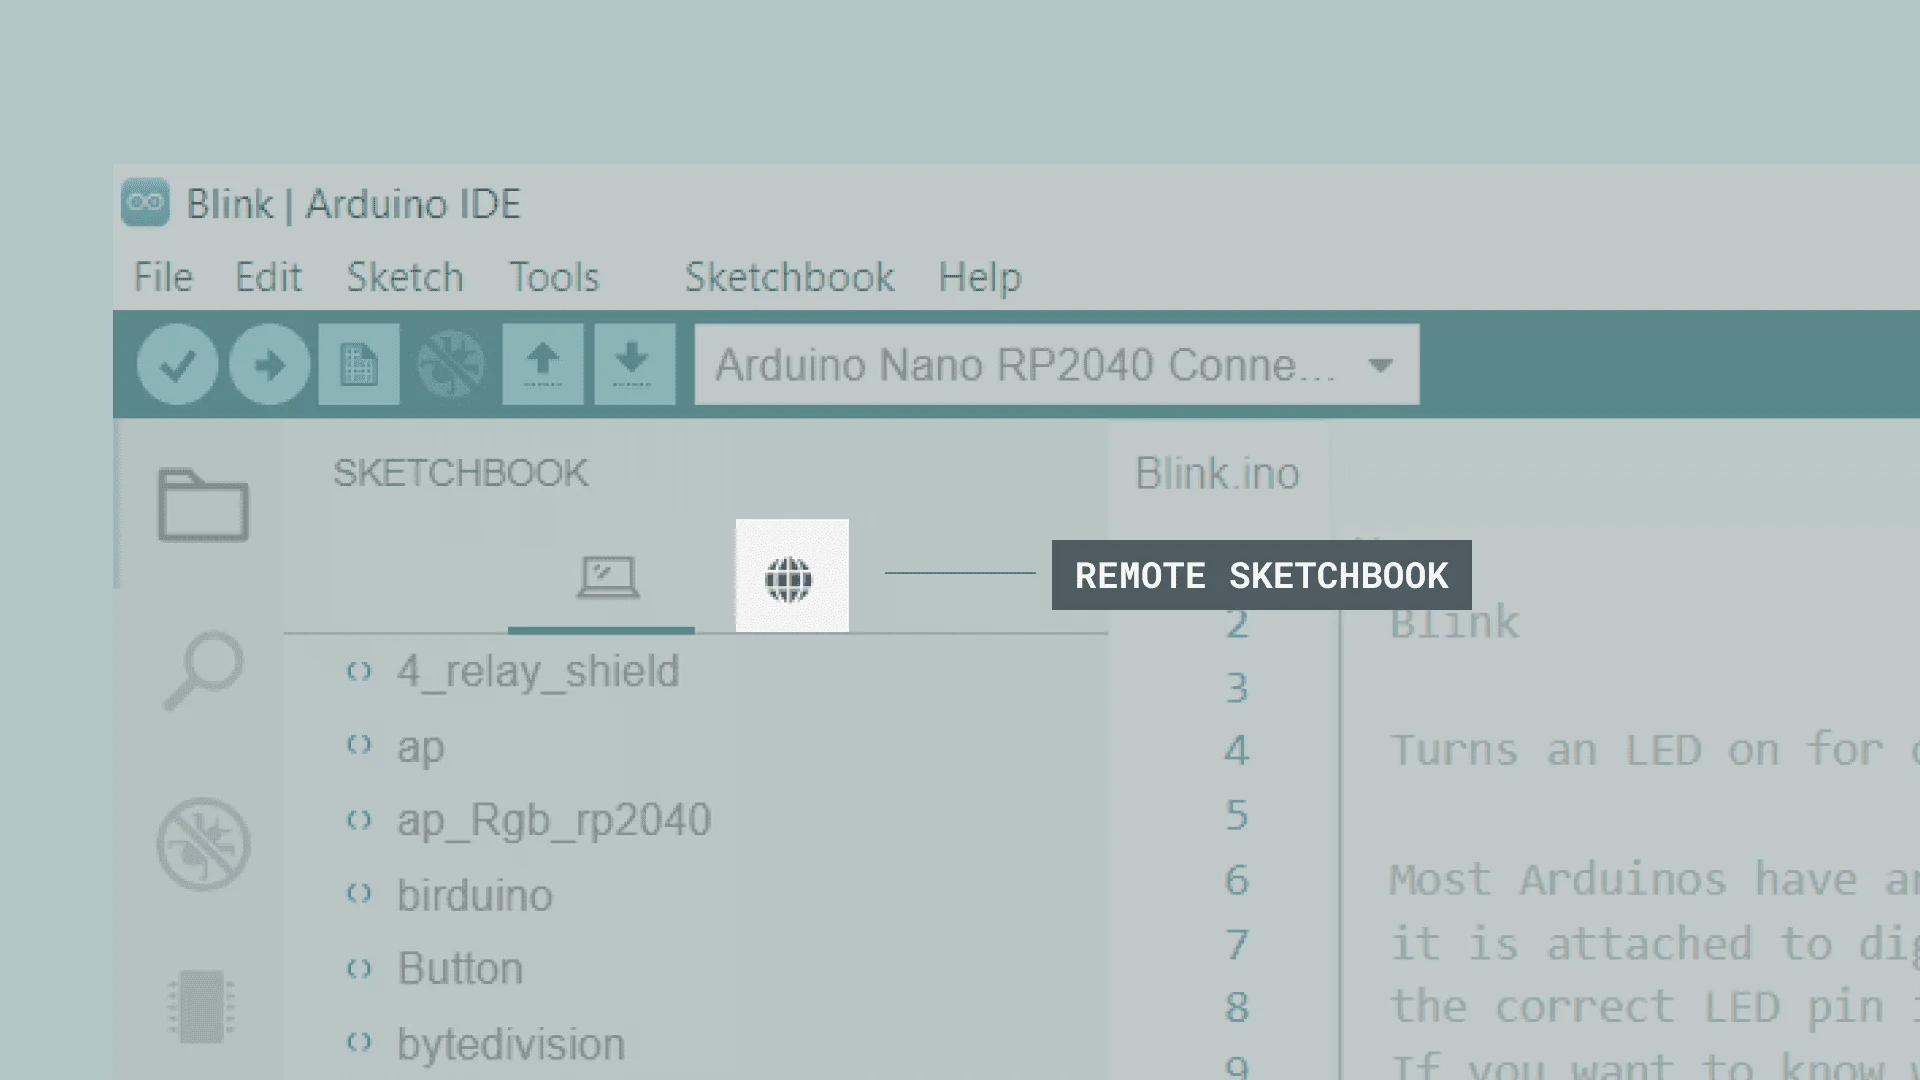1920x1080 pixels.
Task: Click the Verify checkmark button
Action: click(x=177, y=365)
